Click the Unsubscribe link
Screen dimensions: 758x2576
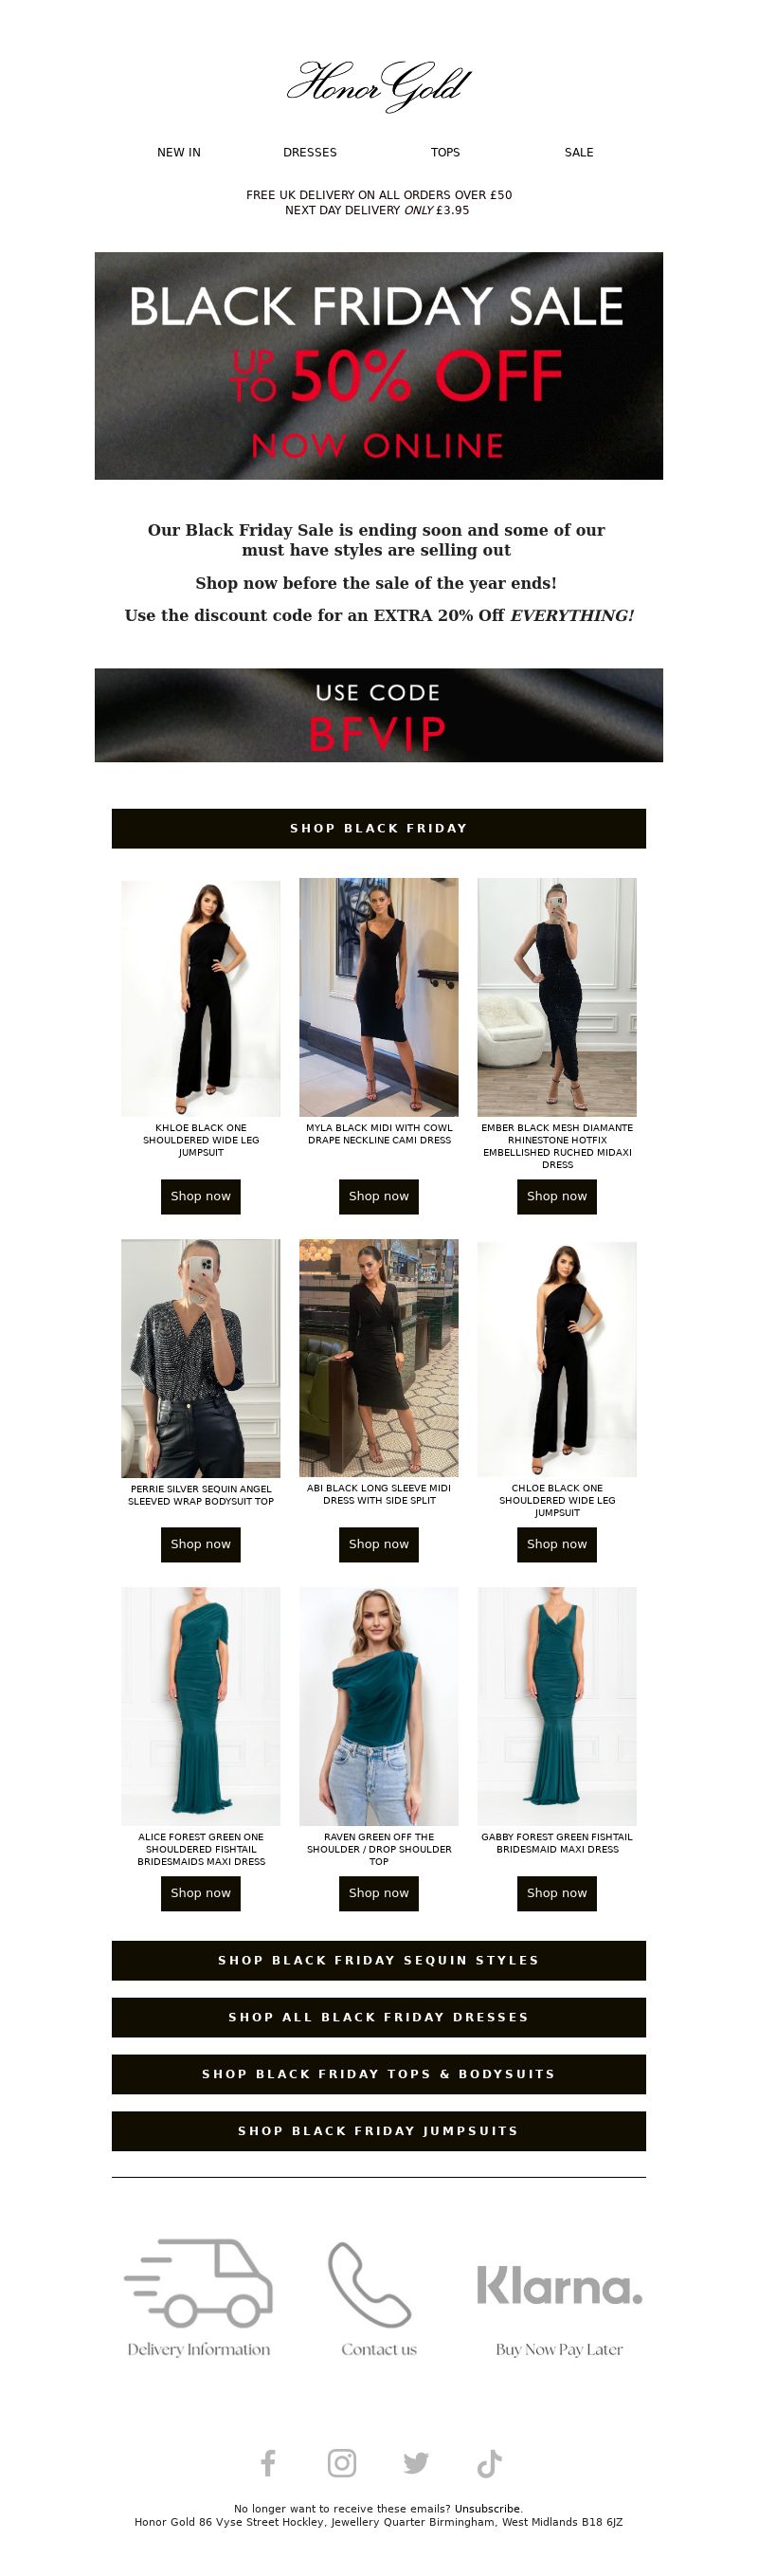tap(487, 2508)
